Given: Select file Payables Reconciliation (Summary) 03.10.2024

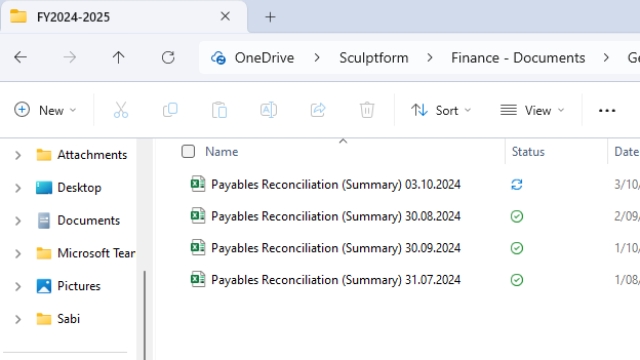Looking at the screenshot, I should (336, 184).
